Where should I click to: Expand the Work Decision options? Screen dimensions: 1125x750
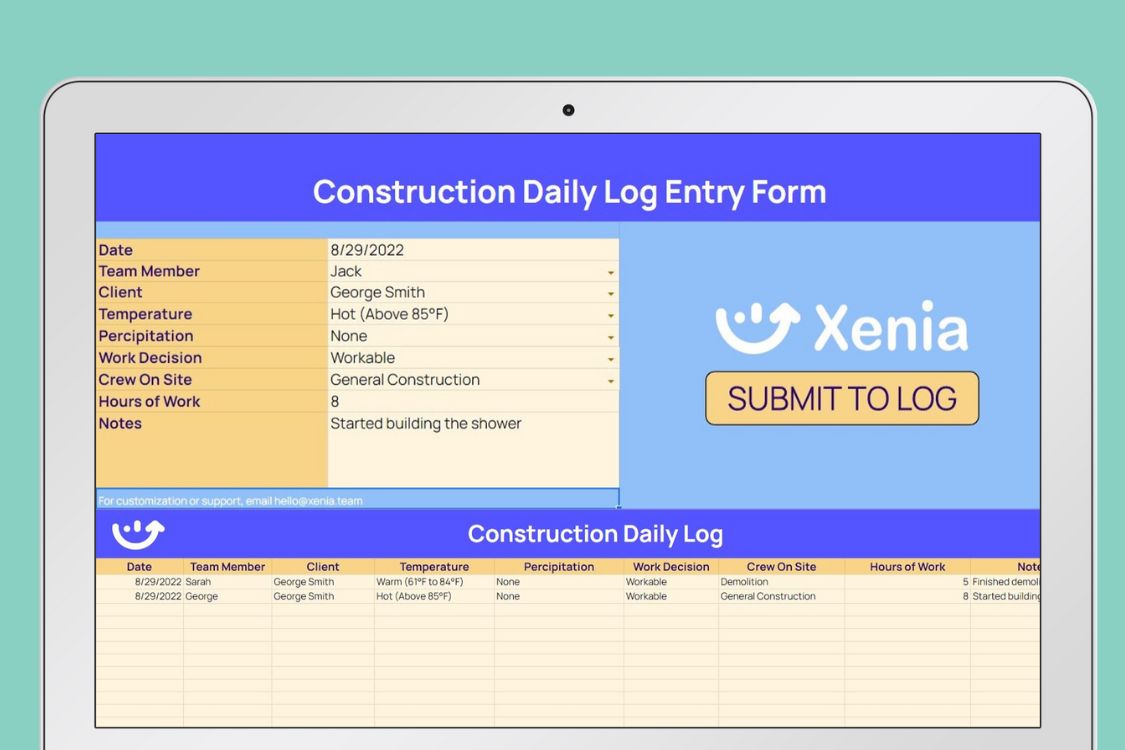coord(613,357)
